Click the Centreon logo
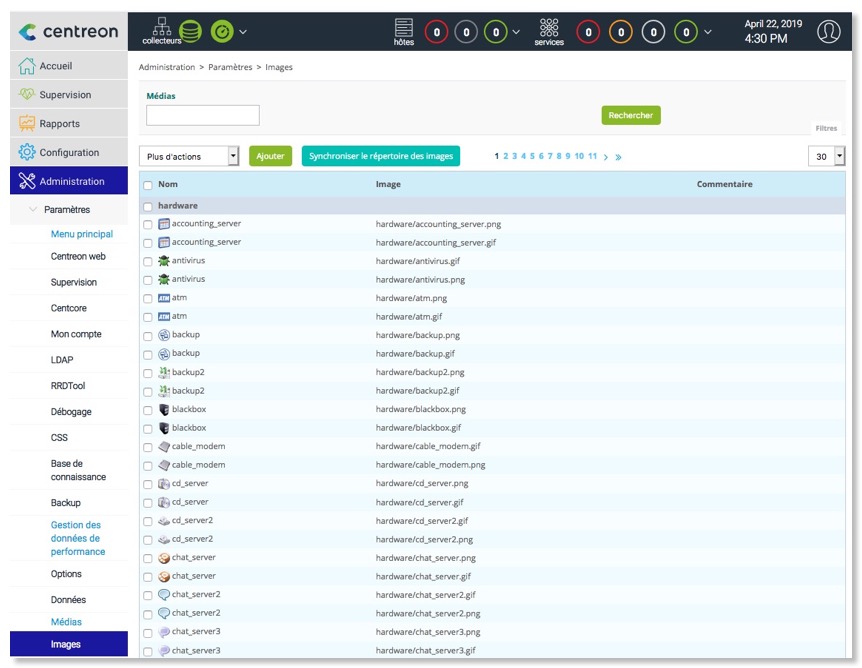862x668 pixels. coord(69,32)
